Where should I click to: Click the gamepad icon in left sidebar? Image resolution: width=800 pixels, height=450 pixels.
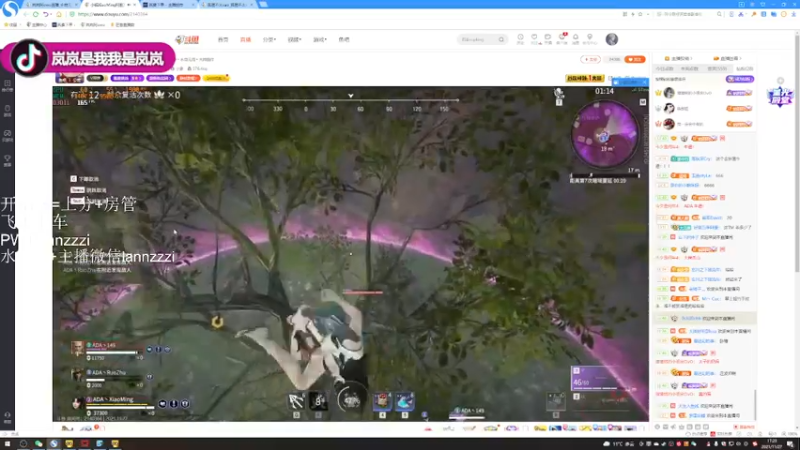point(7,135)
